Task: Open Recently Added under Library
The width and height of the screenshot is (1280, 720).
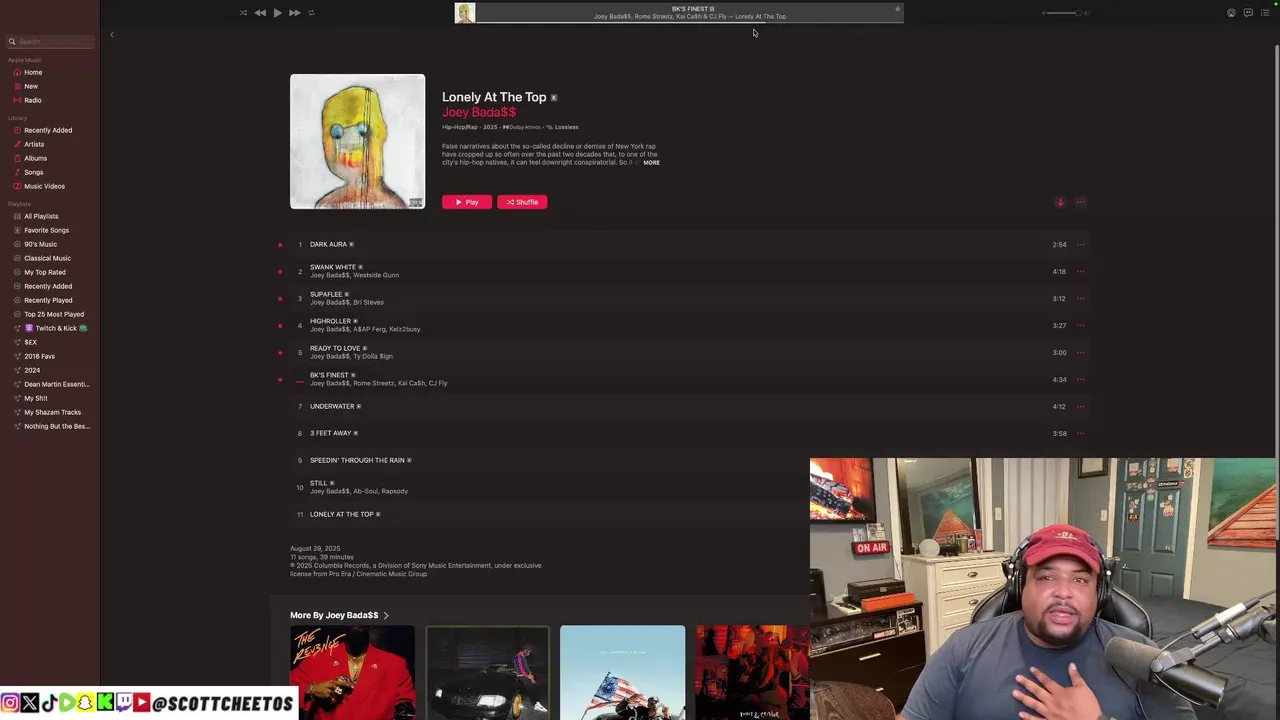Action: pos(48,130)
